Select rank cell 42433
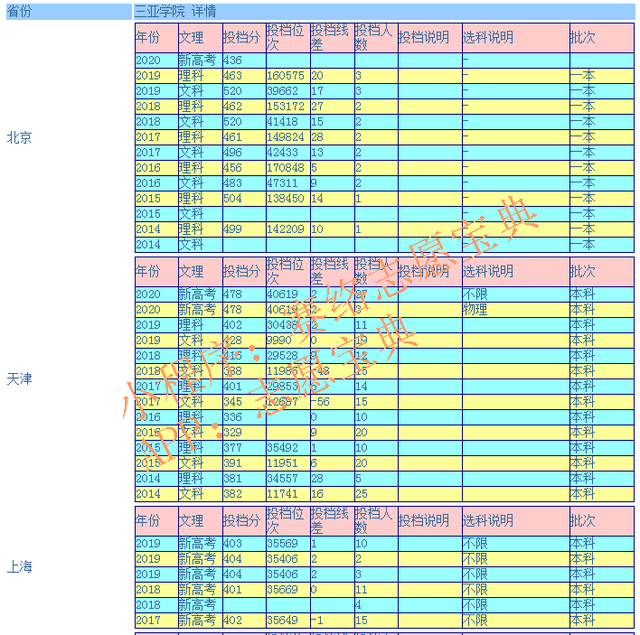This screenshot has width=640, height=635. click(x=288, y=152)
